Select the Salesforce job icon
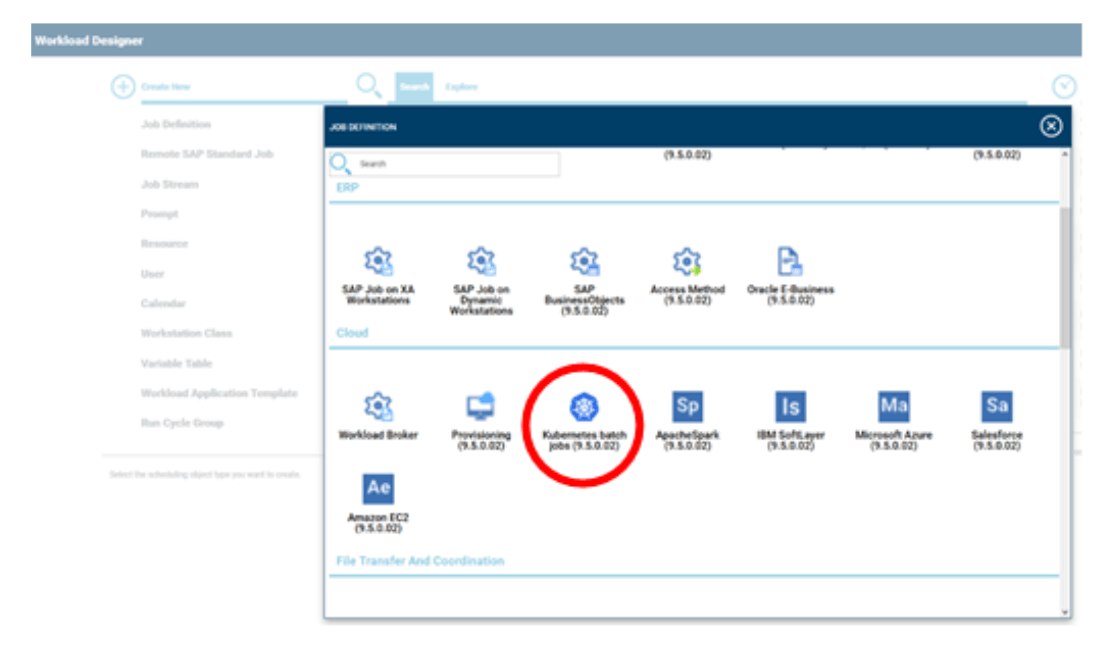1120x670 pixels. pyautogui.click(x=996, y=408)
